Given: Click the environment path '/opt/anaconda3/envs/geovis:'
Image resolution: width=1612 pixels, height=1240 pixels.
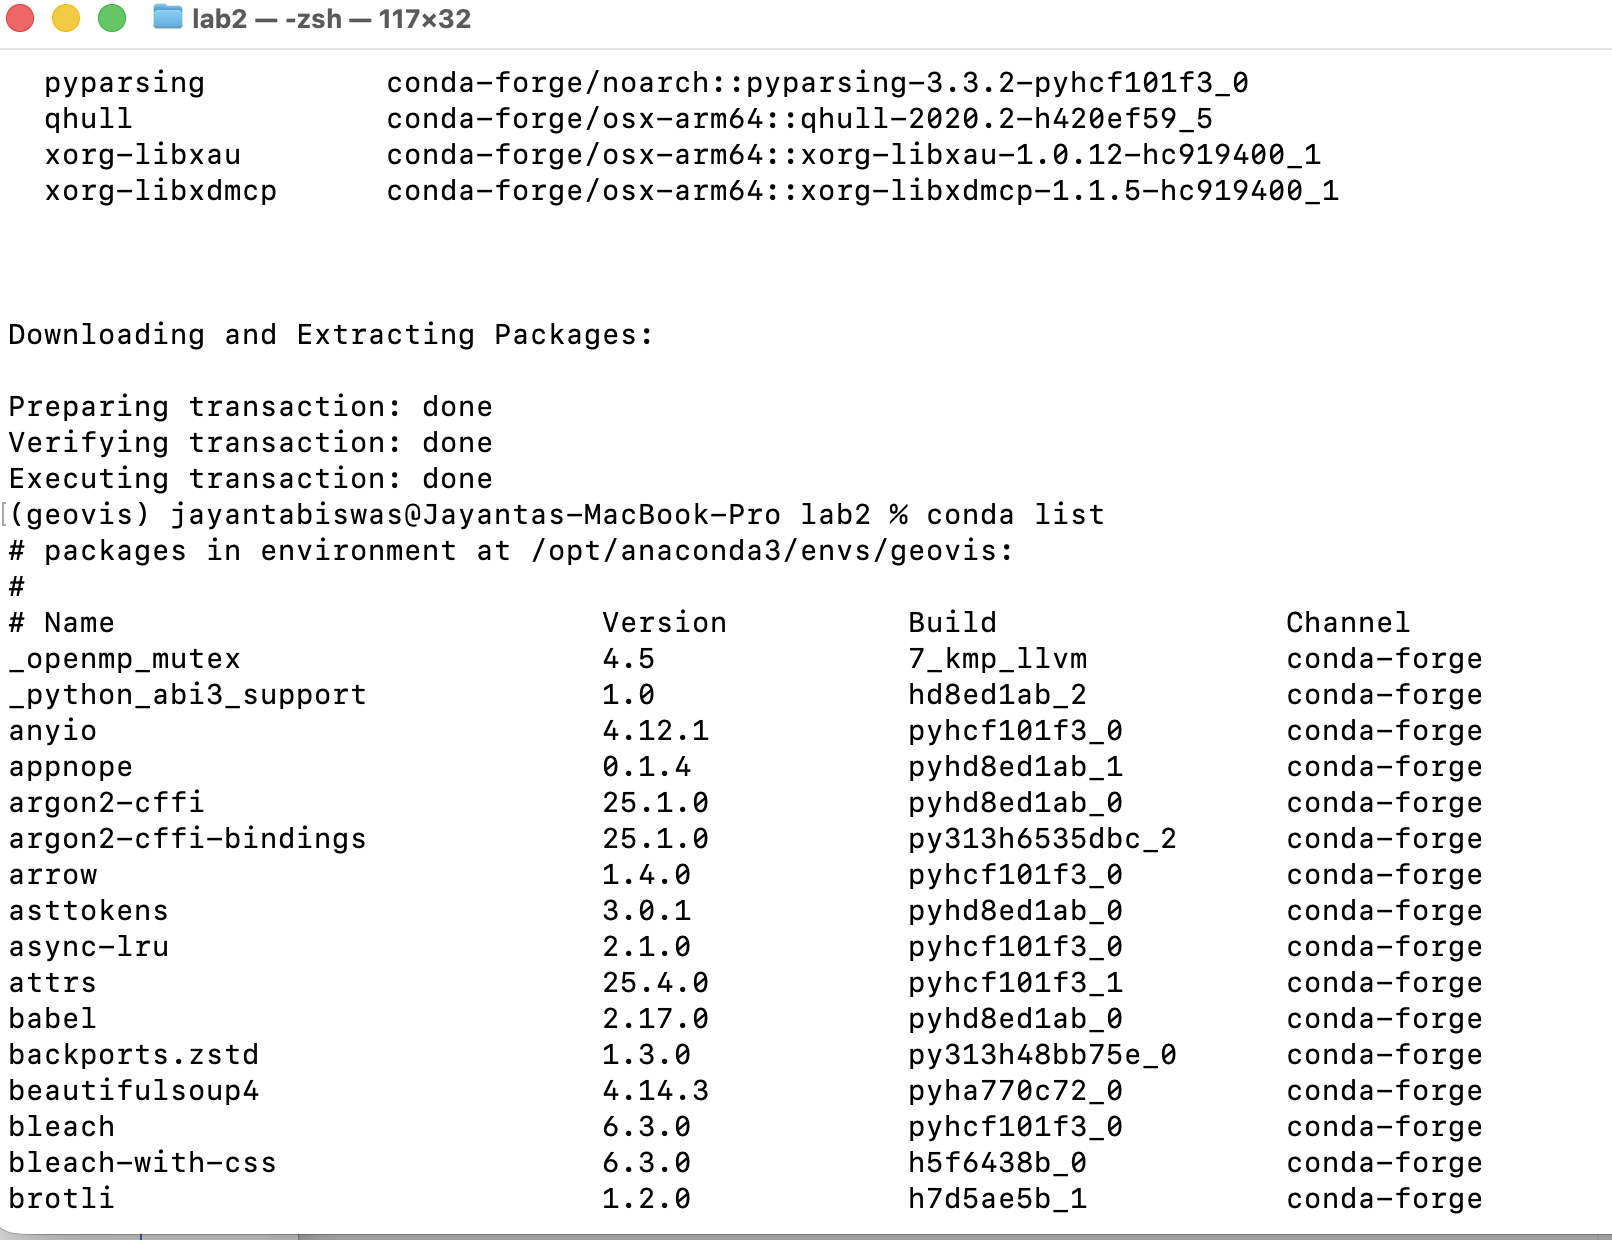Looking at the screenshot, I should 772,551.
